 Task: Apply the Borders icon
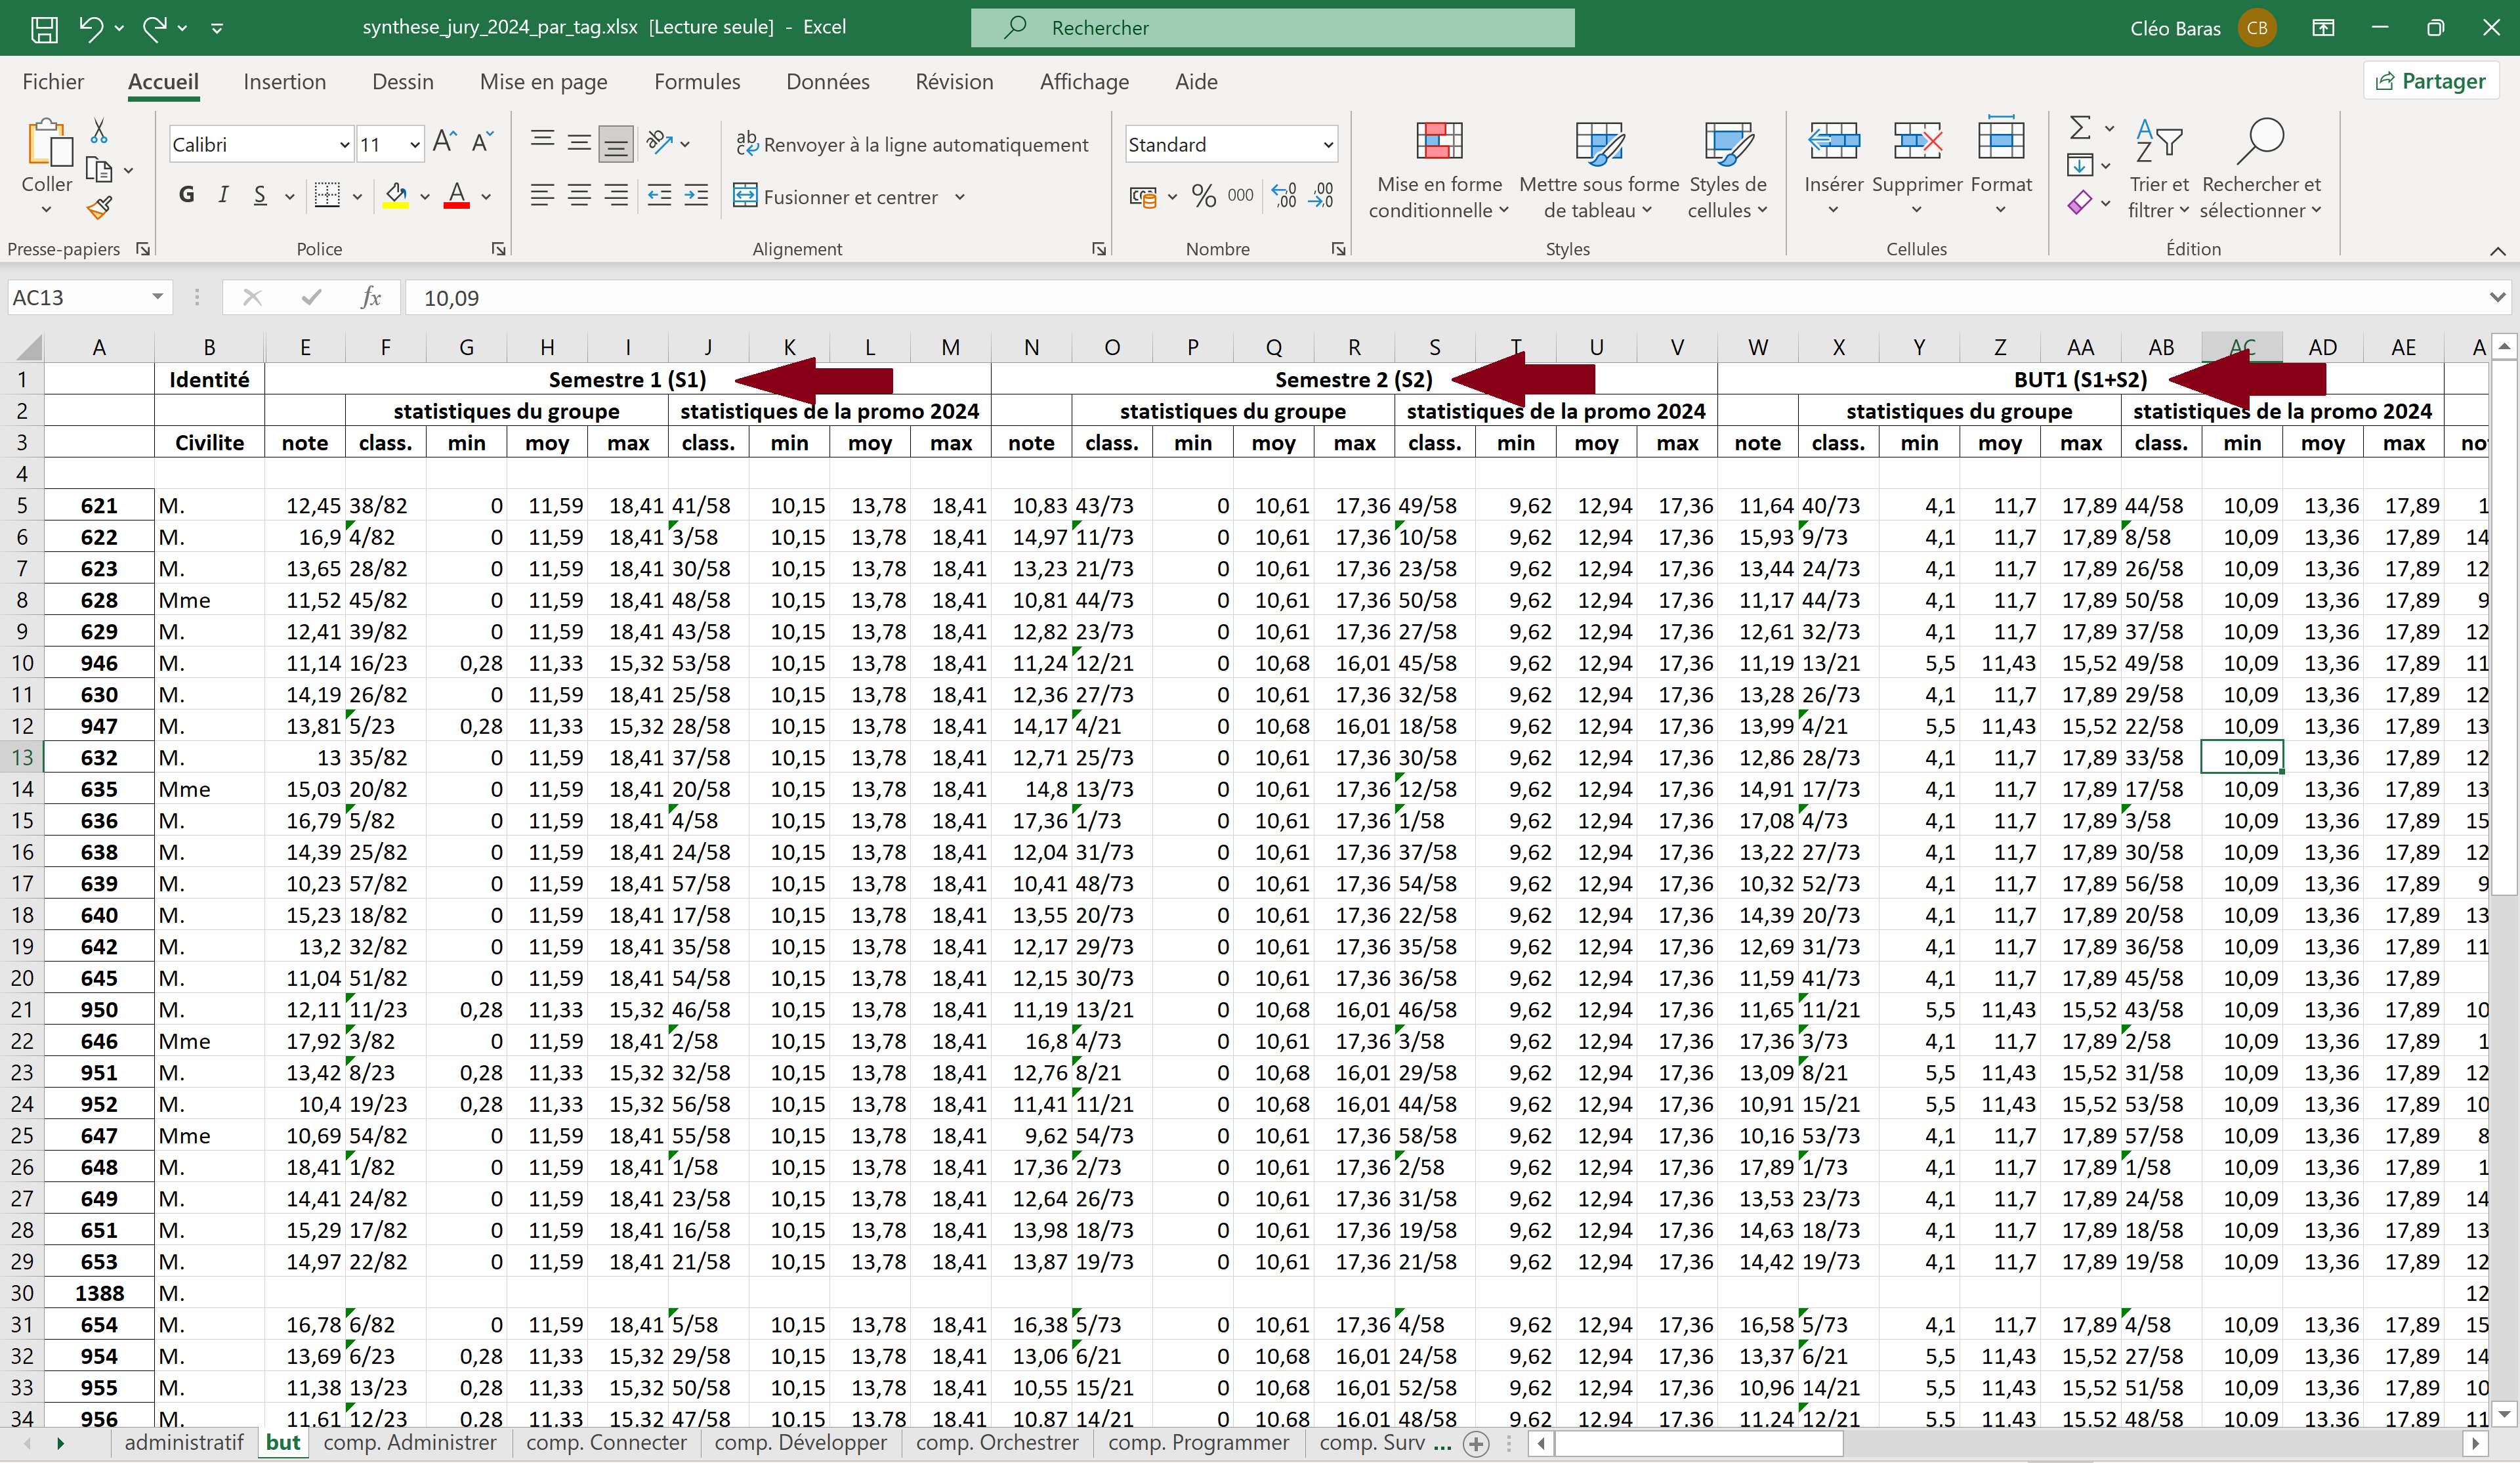coord(327,195)
